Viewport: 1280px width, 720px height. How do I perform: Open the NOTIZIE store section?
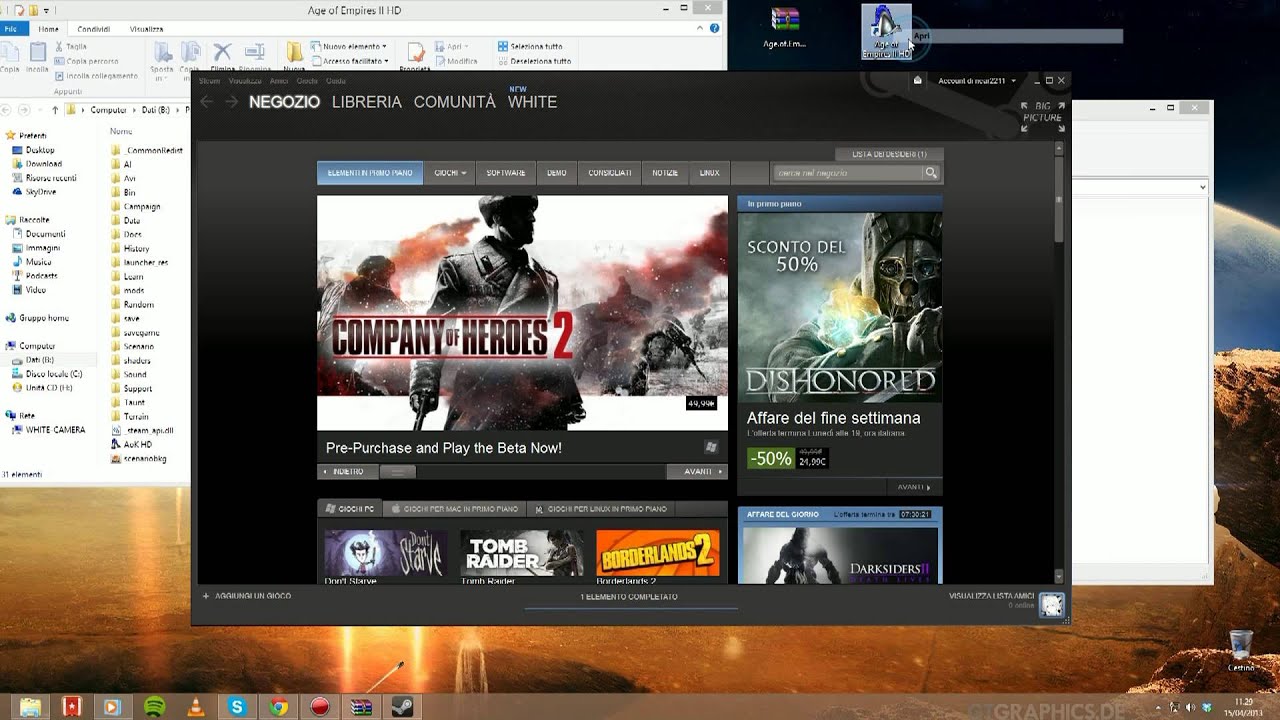[665, 173]
